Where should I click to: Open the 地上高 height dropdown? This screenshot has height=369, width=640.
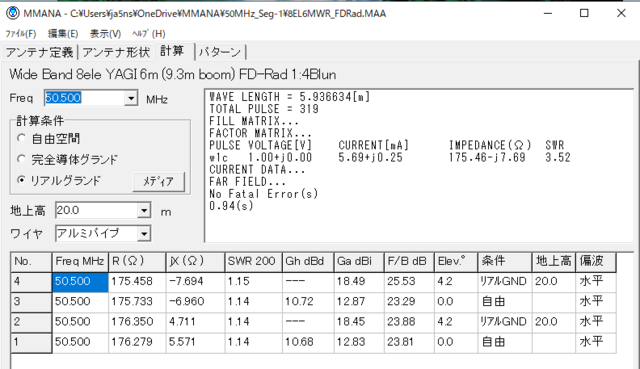pos(144,211)
